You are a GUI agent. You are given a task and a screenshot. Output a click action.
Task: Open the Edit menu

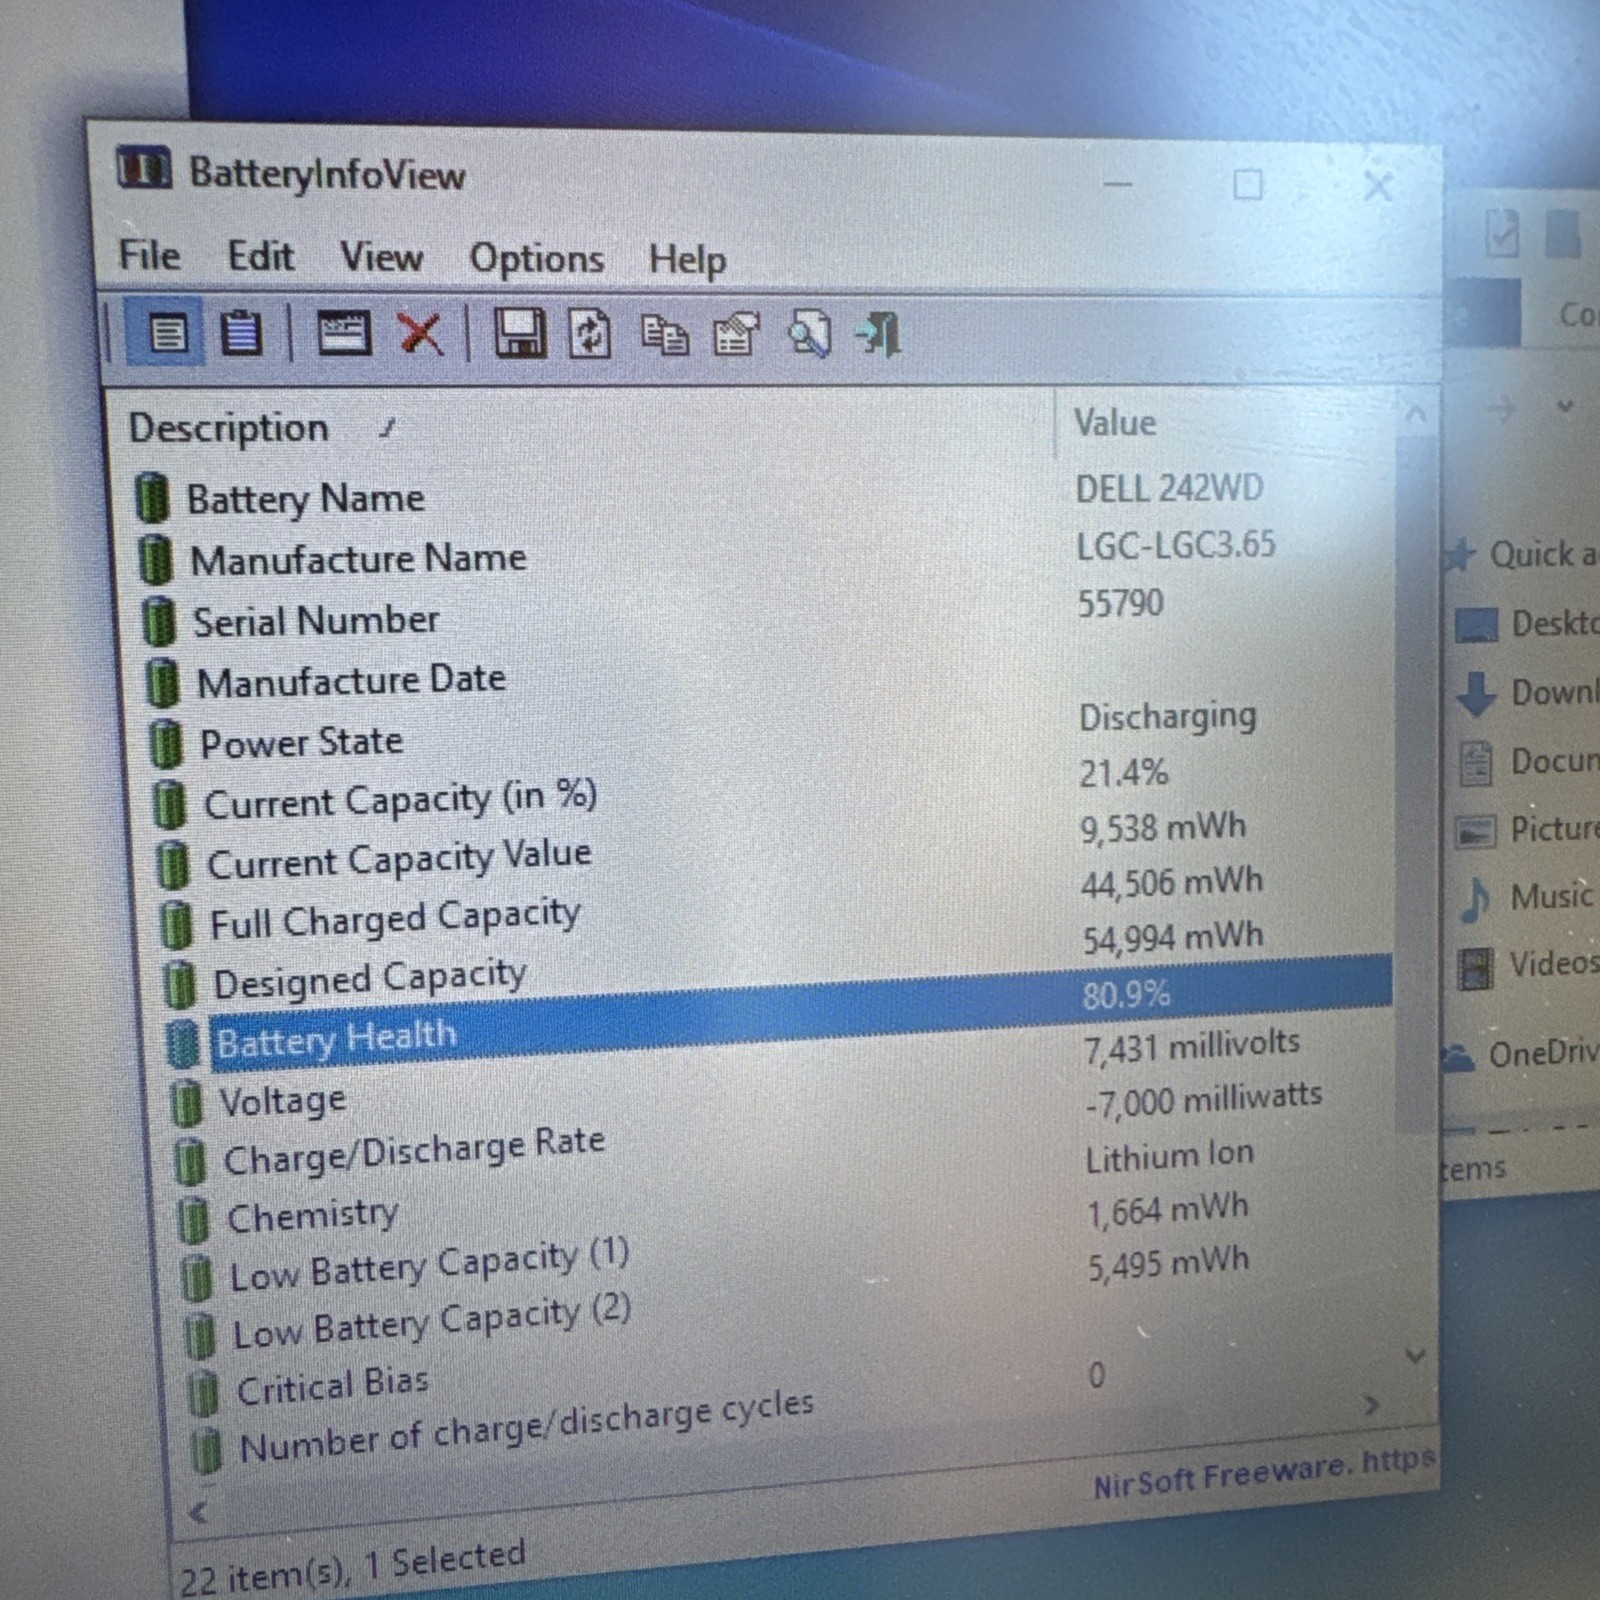[x=260, y=256]
